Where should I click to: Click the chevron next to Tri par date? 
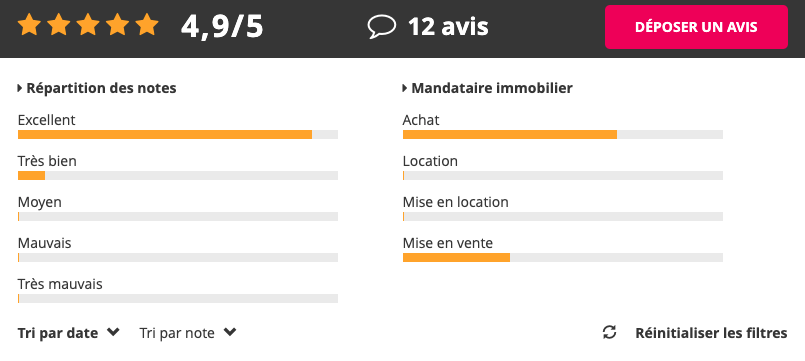(x=113, y=332)
